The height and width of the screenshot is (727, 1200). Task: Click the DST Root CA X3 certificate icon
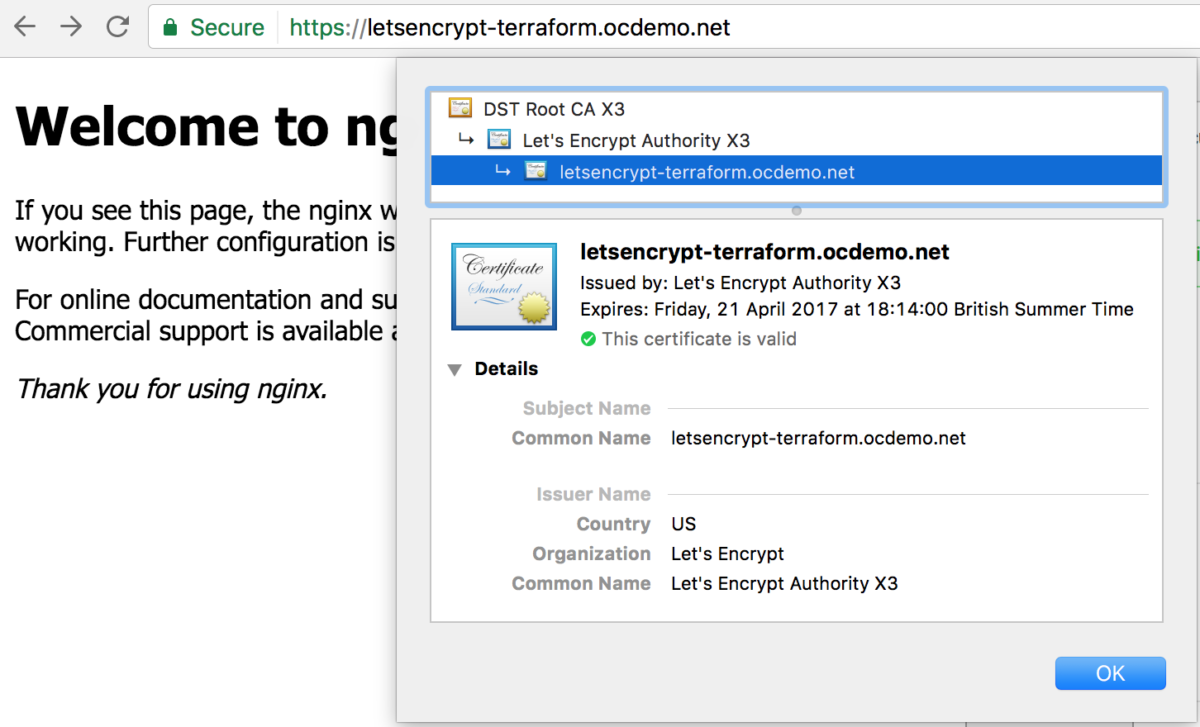coord(460,109)
